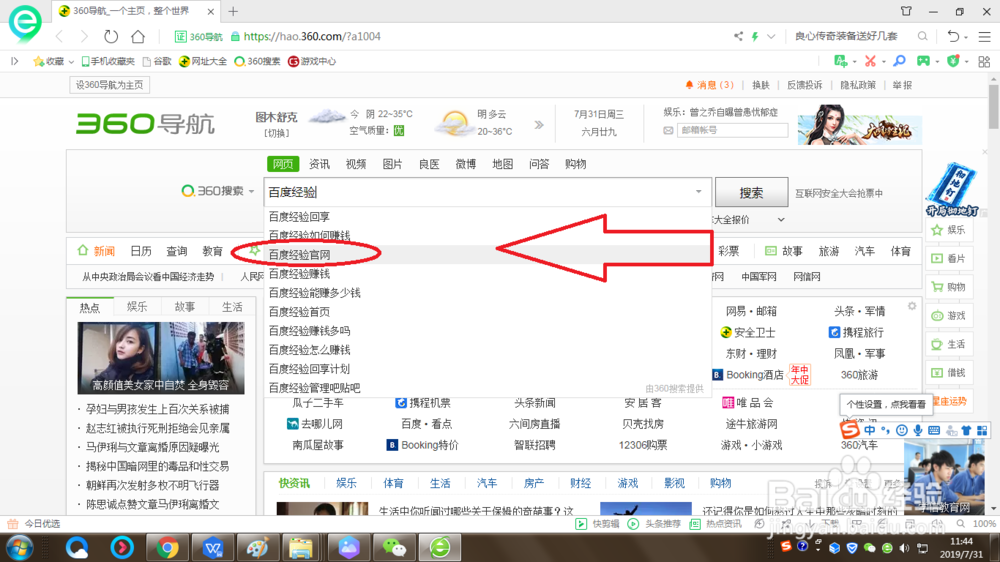The width and height of the screenshot is (1000, 562).
Task: Open 消息 (3) notifications
Action: coord(709,85)
